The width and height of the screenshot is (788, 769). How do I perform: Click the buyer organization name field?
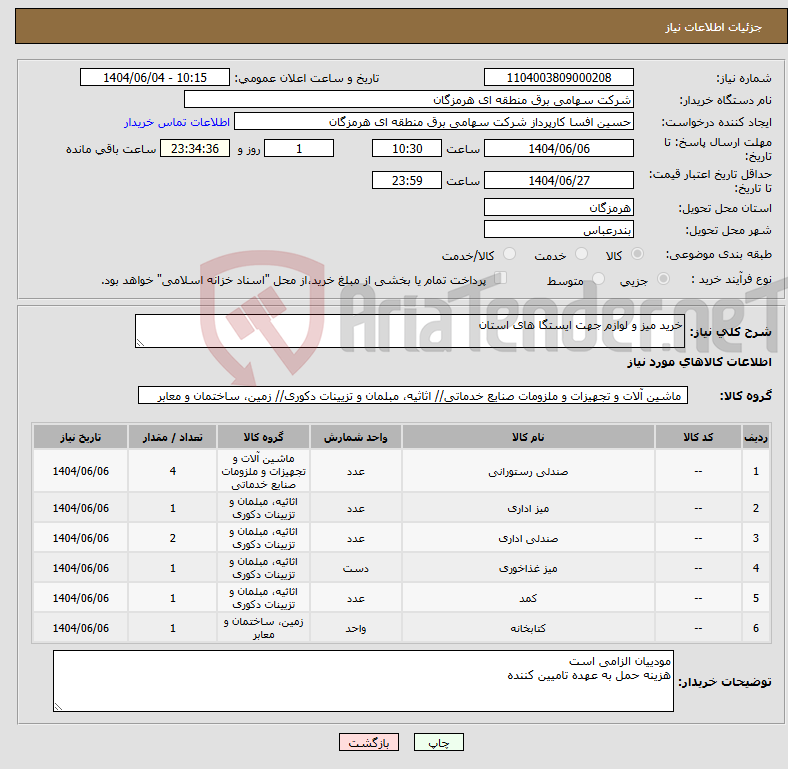point(409,100)
